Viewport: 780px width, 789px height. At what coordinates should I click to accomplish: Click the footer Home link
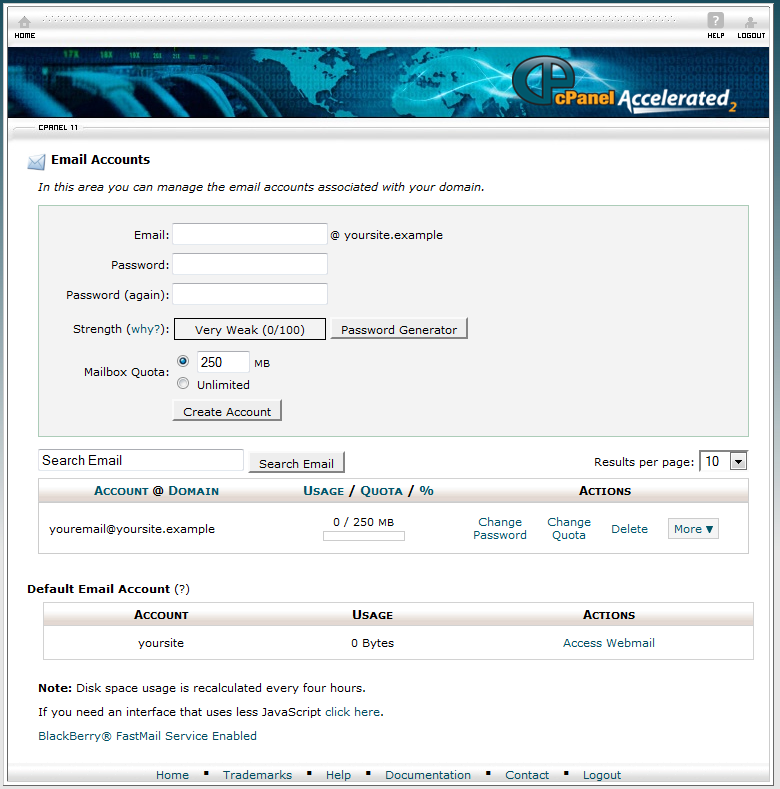[x=172, y=775]
